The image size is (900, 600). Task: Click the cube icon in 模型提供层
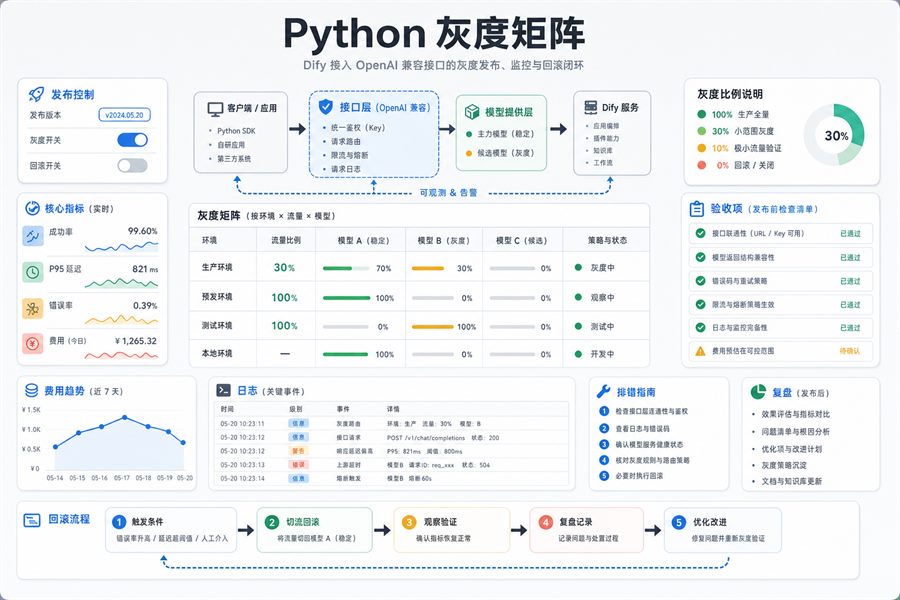click(472, 112)
